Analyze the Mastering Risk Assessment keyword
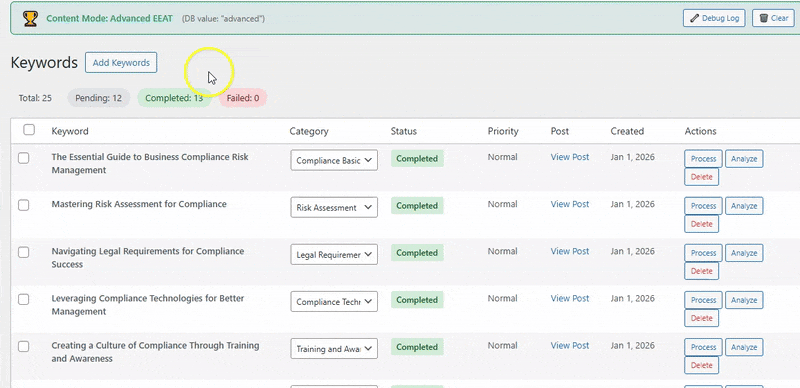 point(744,206)
